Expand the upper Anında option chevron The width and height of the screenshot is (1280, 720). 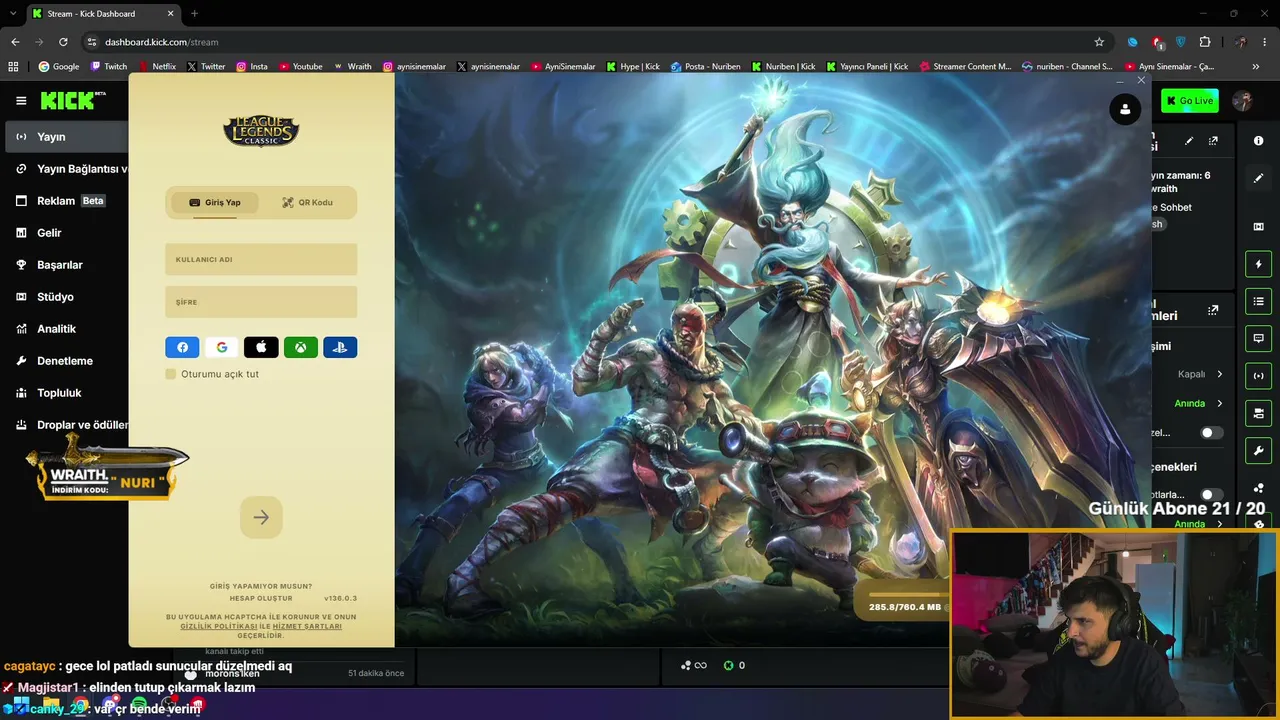click(x=1219, y=404)
